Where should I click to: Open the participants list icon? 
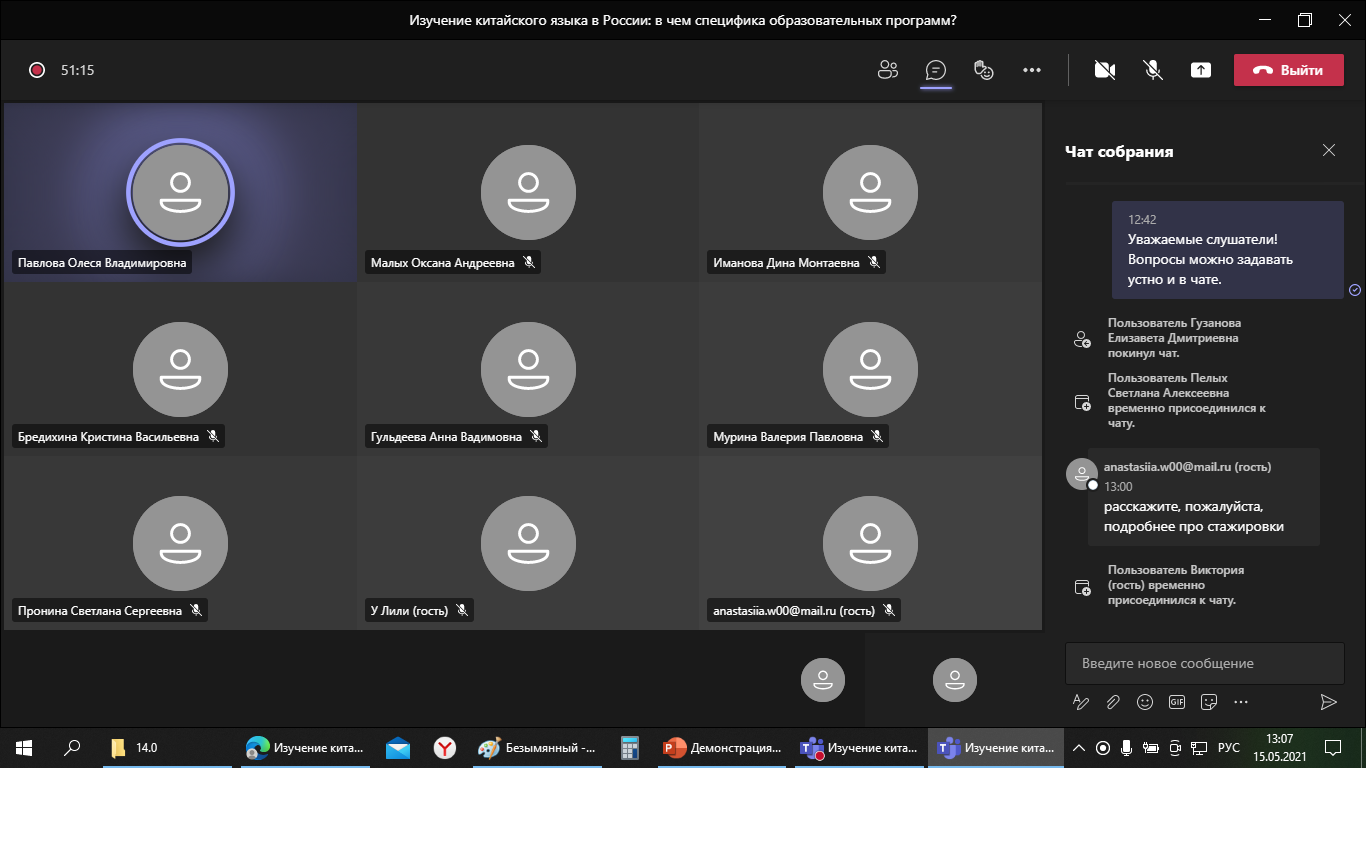pos(887,70)
